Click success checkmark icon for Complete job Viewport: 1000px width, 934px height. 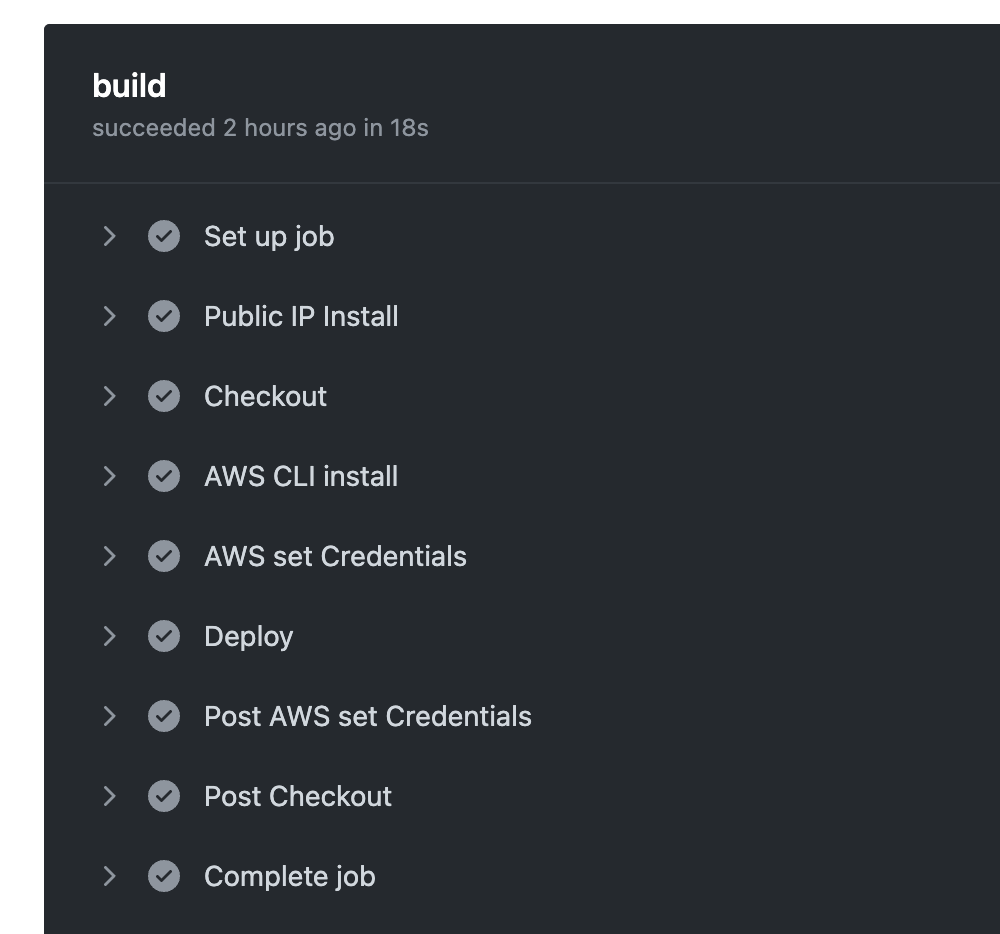(x=164, y=877)
